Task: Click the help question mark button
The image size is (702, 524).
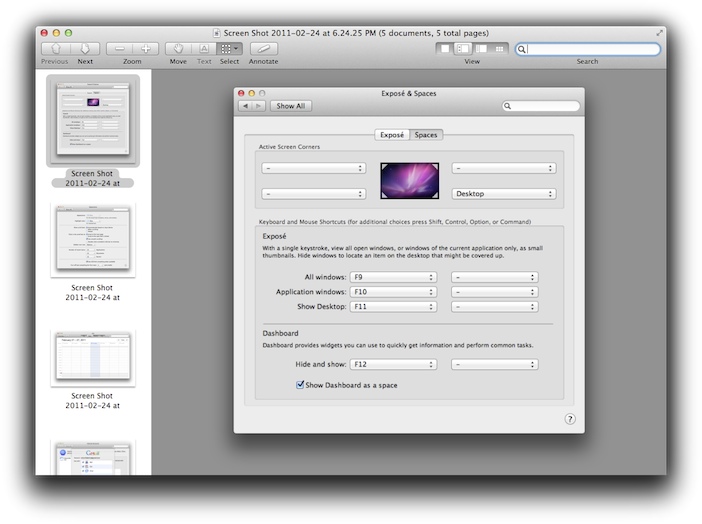Action: [570, 419]
